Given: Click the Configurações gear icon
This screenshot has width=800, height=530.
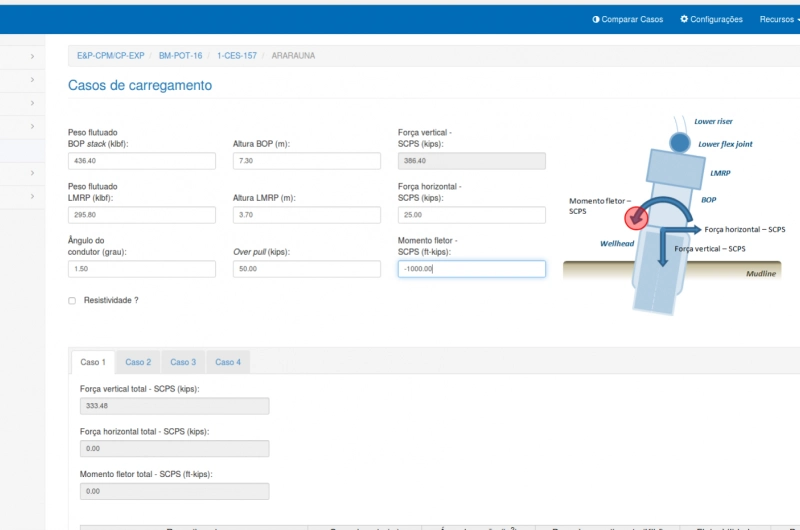Looking at the screenshot, I should point(685,19).
